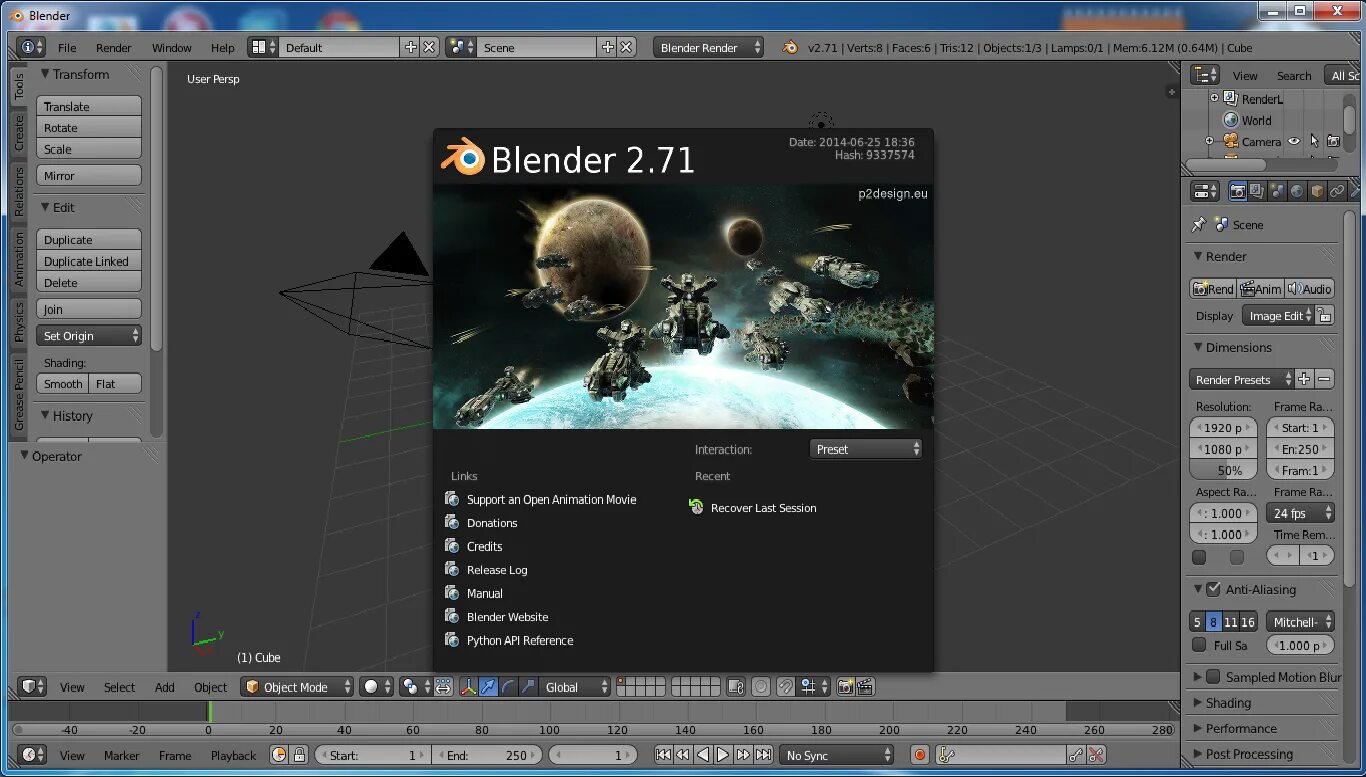Open the Scene properties tab icon
This screenshot has height=777, width=1366.
[1277, 191]
